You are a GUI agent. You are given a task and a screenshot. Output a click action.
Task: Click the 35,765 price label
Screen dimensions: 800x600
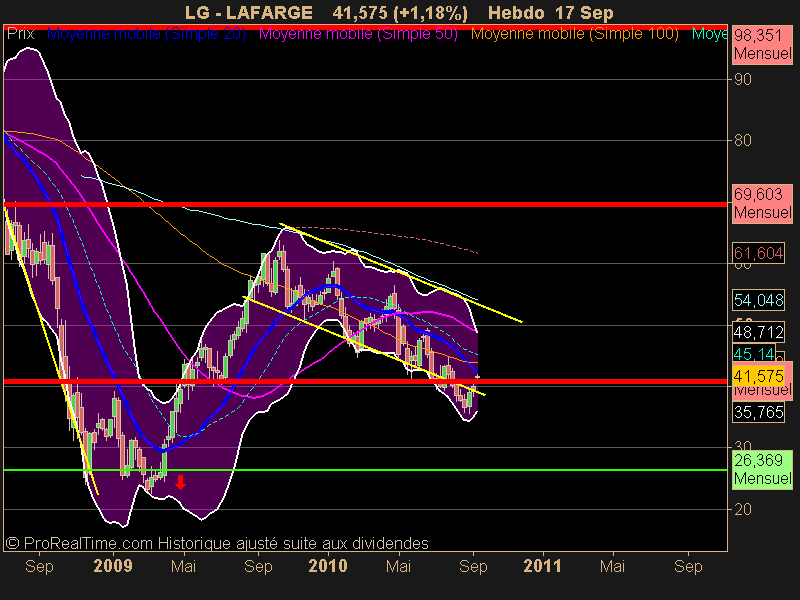(758, 412)
